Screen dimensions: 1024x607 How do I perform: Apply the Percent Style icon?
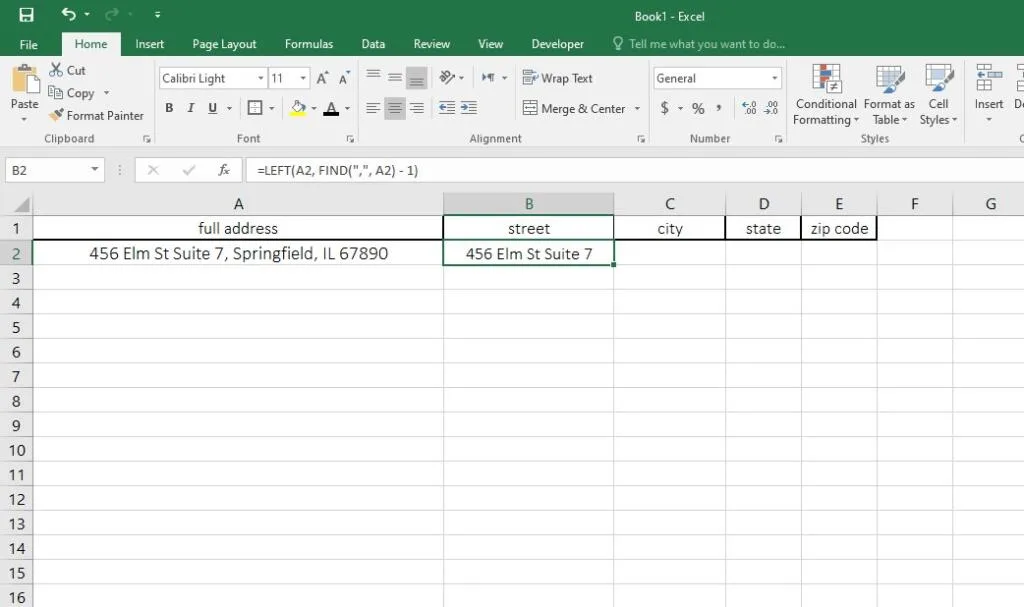698,108
